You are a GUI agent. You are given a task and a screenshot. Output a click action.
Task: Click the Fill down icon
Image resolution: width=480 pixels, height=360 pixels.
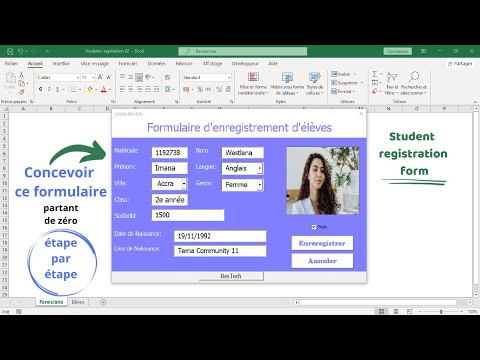pyautogui.click(x=375, y=83)
